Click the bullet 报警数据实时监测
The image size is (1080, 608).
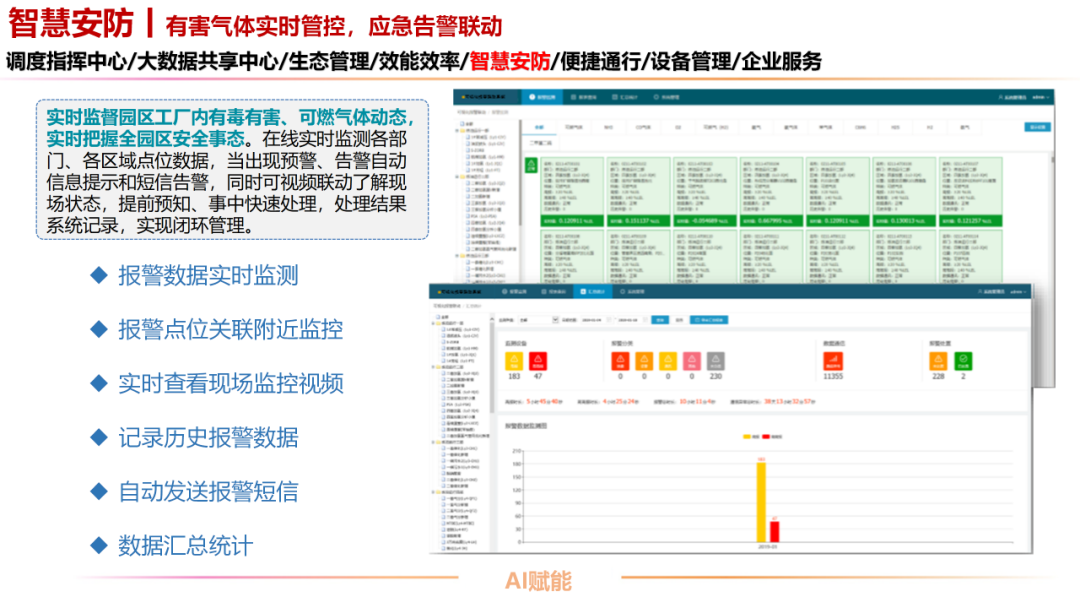[x=208, y=275]
